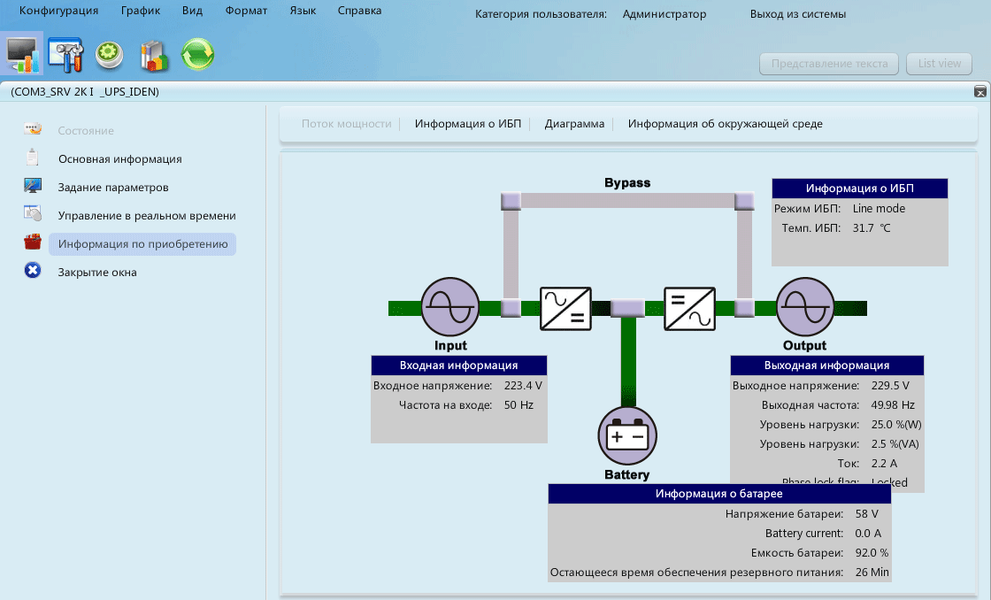Click battery voltage value 58 V

click(x=866, y=514)
